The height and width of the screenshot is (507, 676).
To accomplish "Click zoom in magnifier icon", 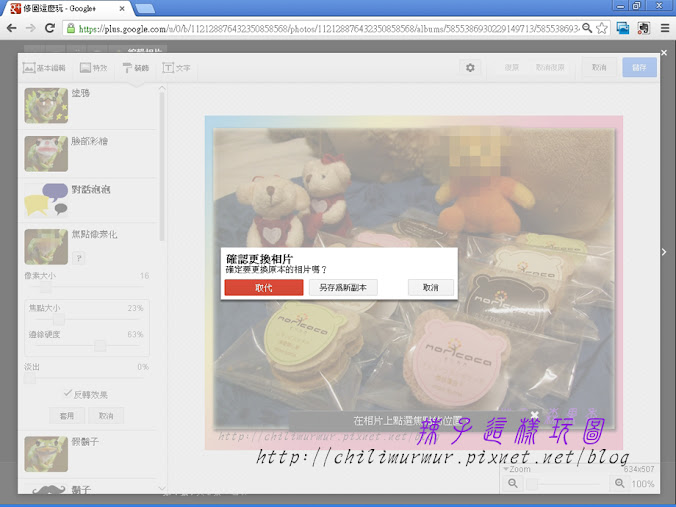I will click(620, 483).
